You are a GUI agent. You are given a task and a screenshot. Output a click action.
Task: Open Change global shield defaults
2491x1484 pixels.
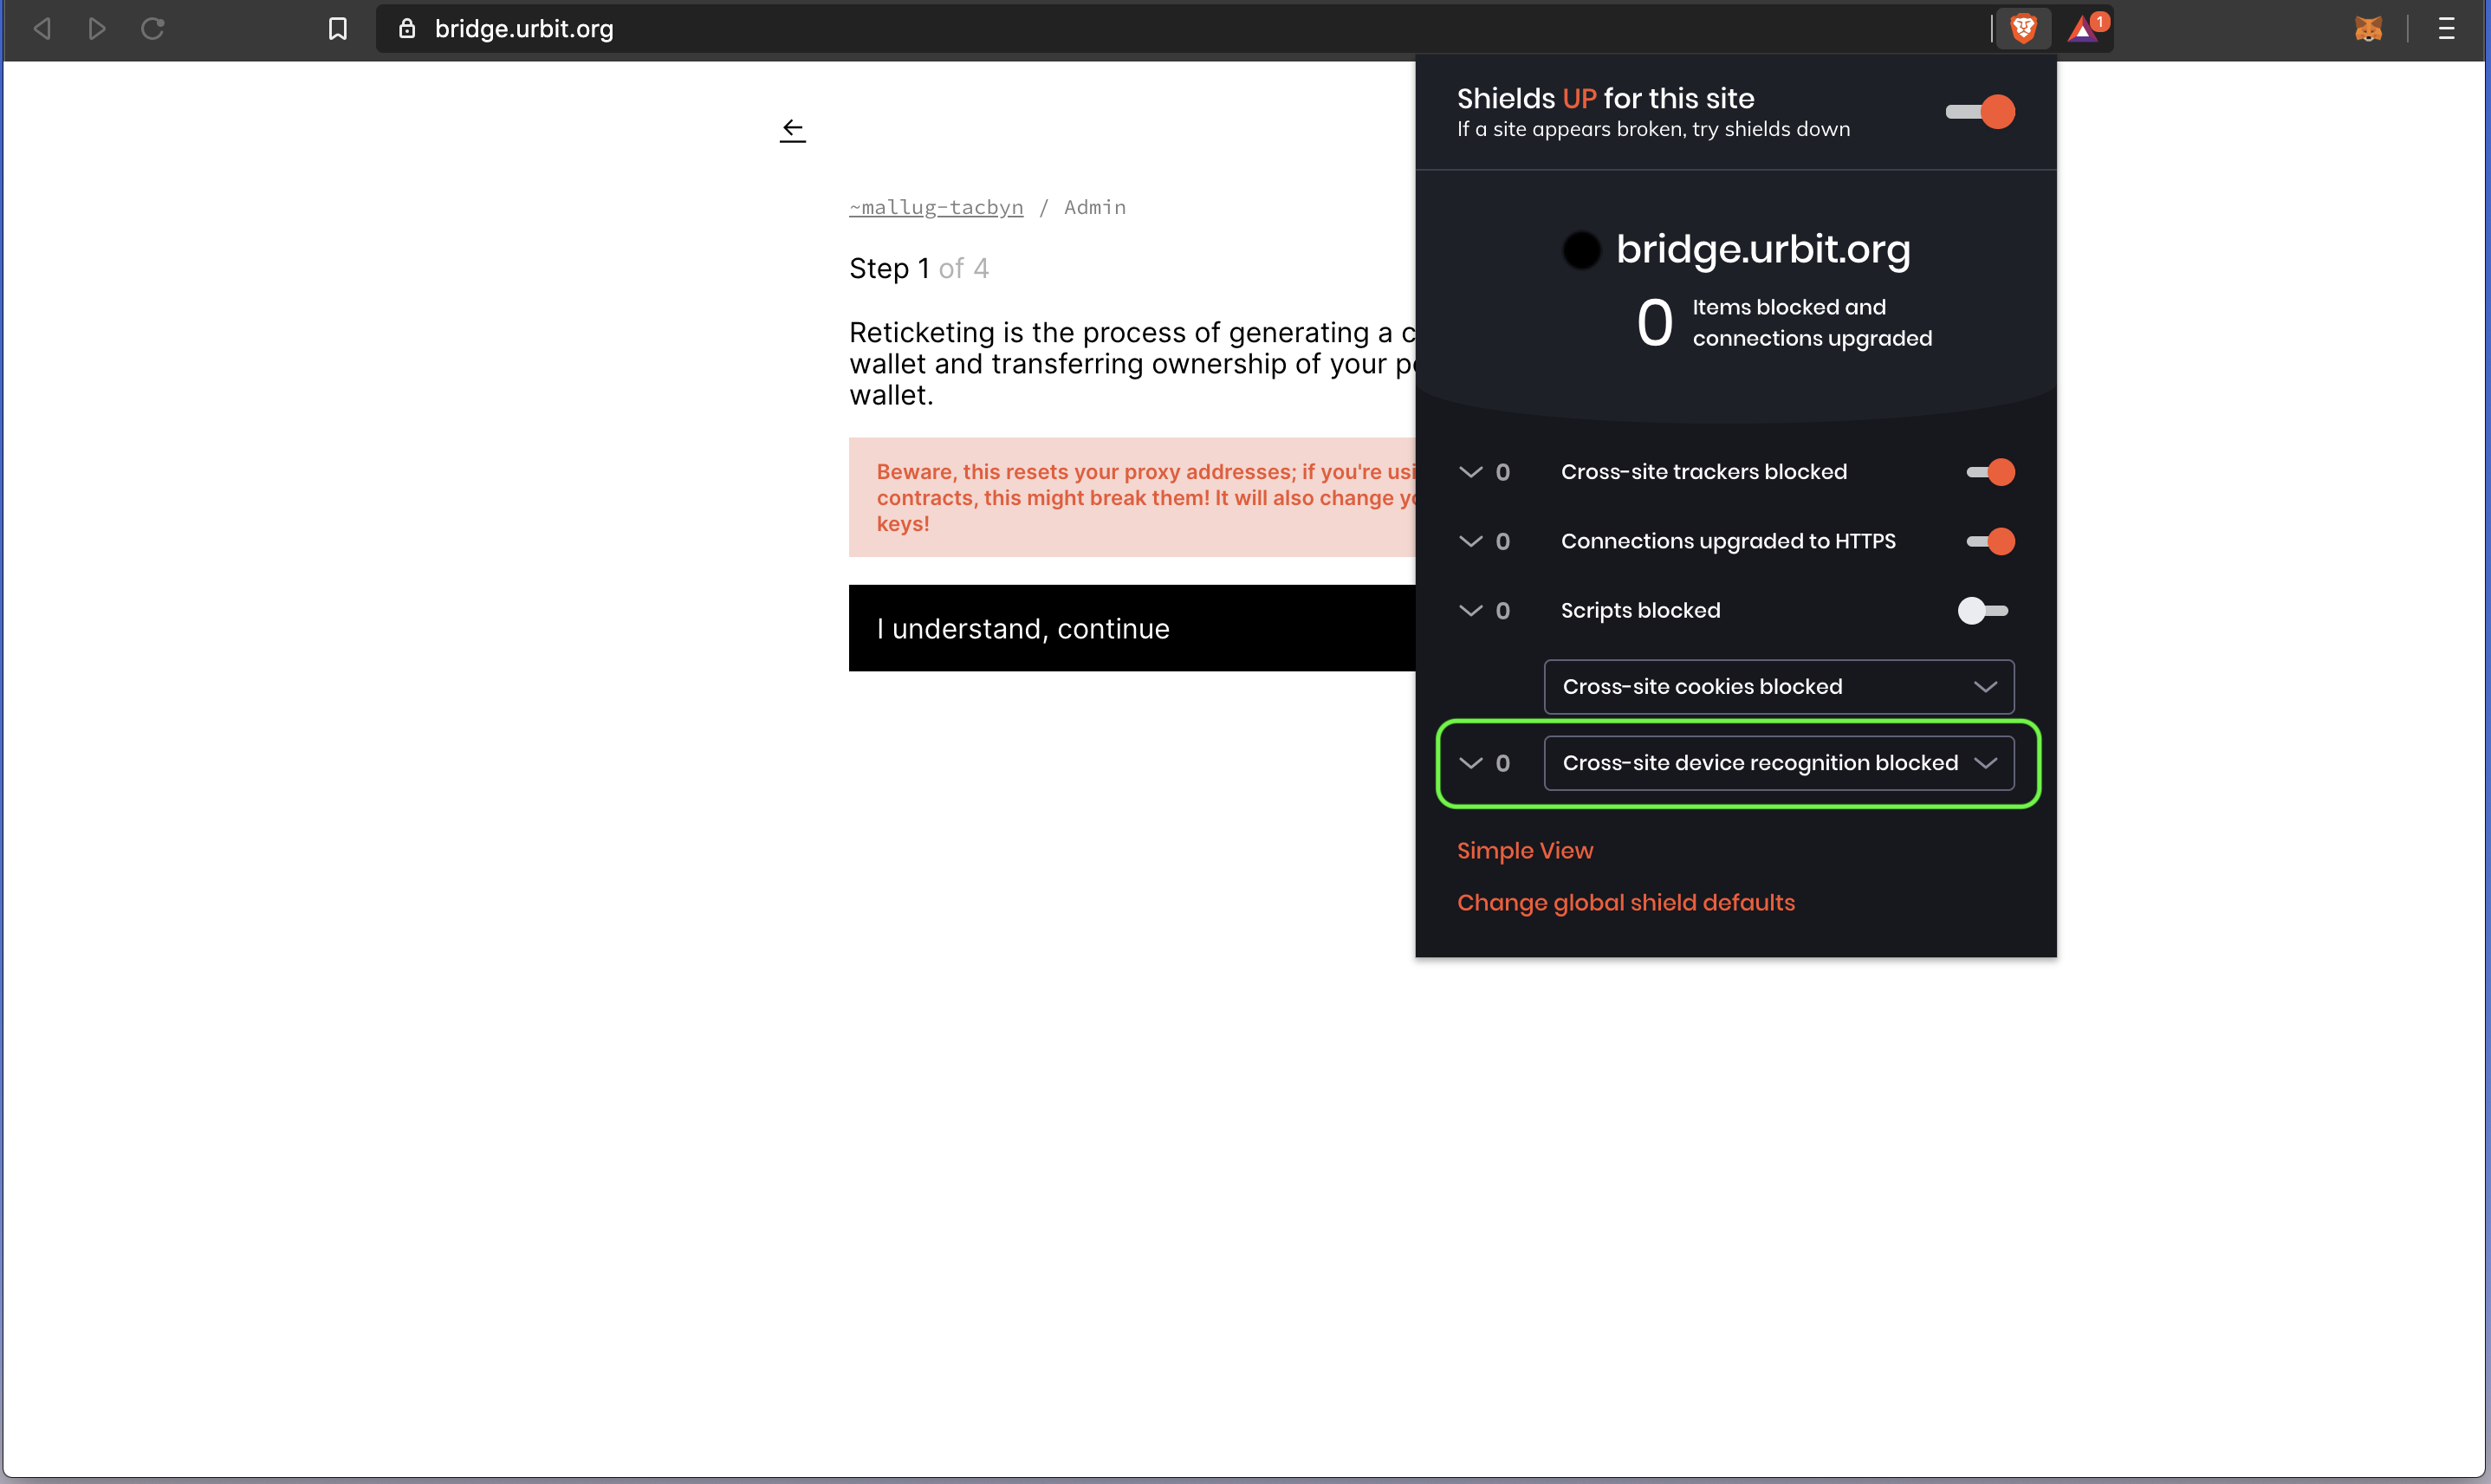coord(1625,902)
